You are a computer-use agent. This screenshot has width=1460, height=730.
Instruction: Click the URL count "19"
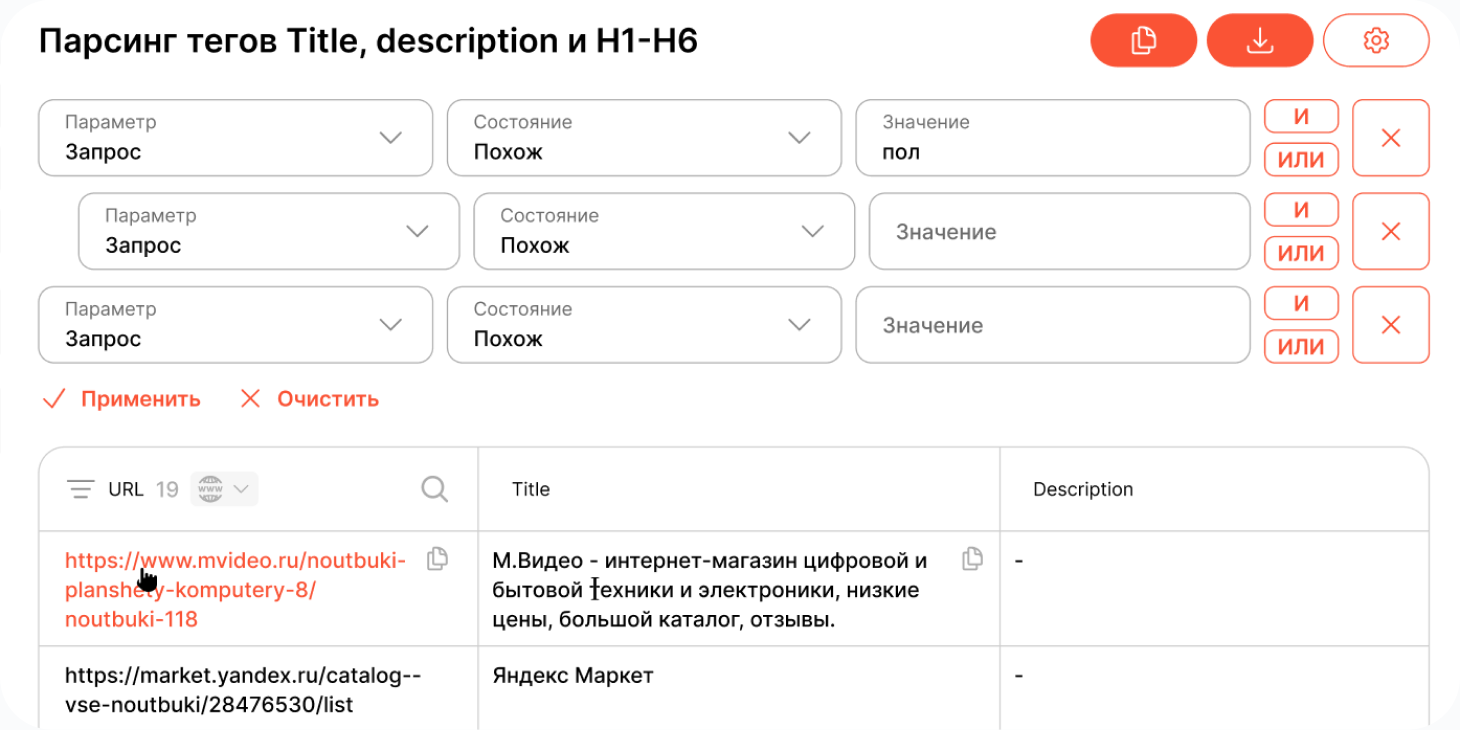(x=167, y=489)
